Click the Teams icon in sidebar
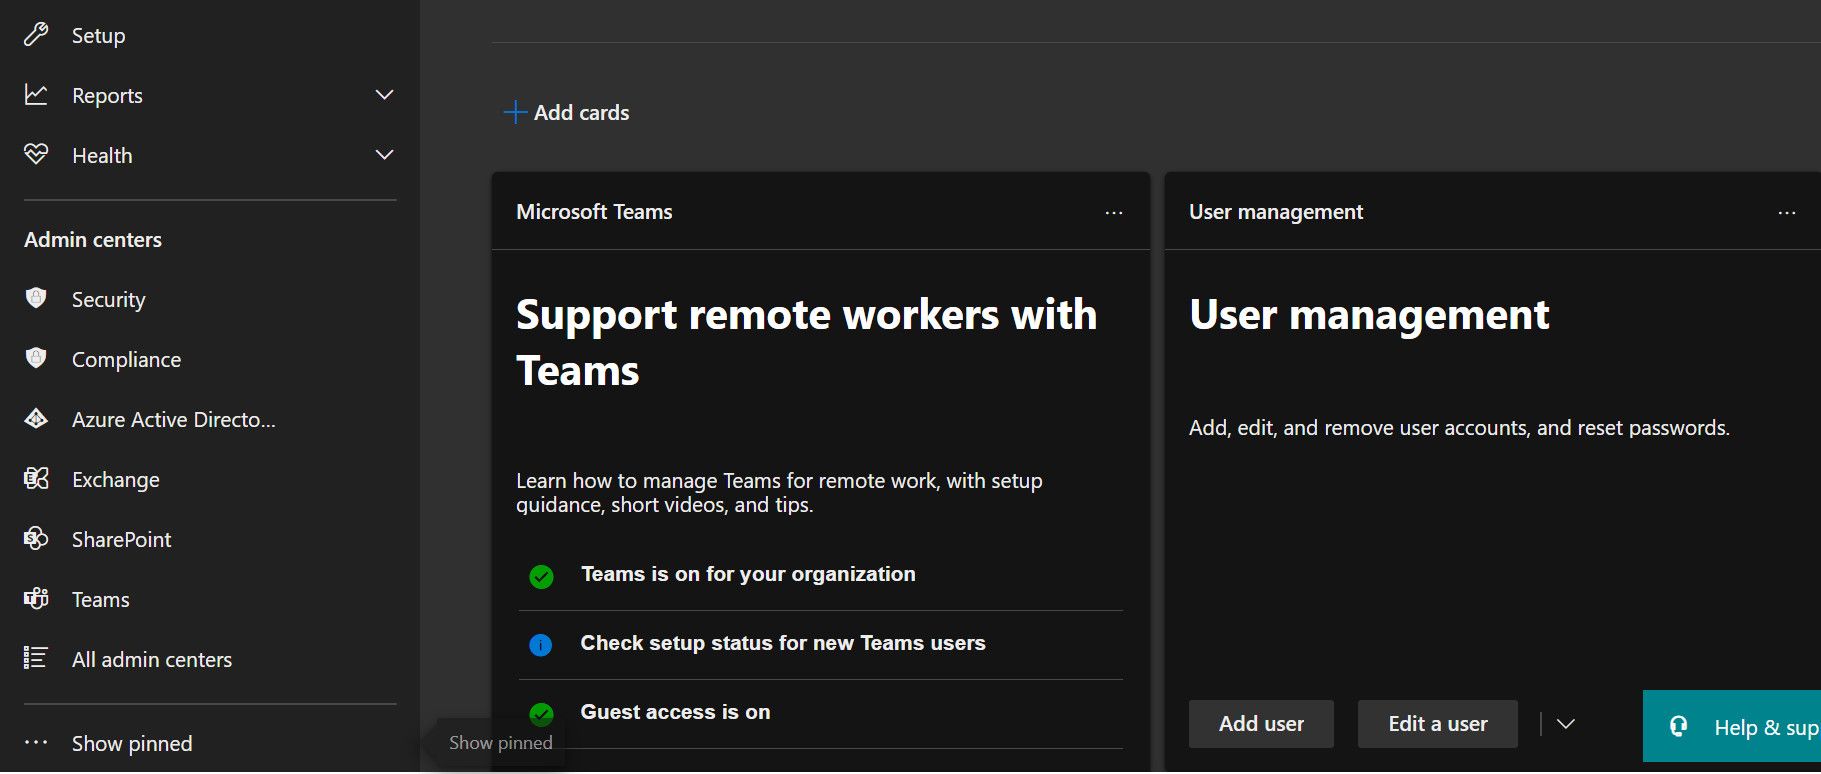The image size is (1821, 774). [36, 599]
